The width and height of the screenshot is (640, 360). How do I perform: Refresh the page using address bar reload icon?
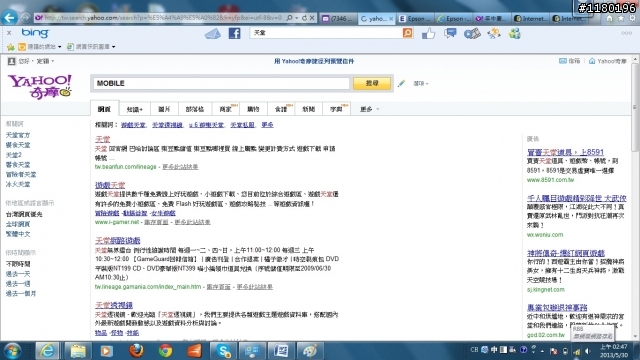pos(304,18)
